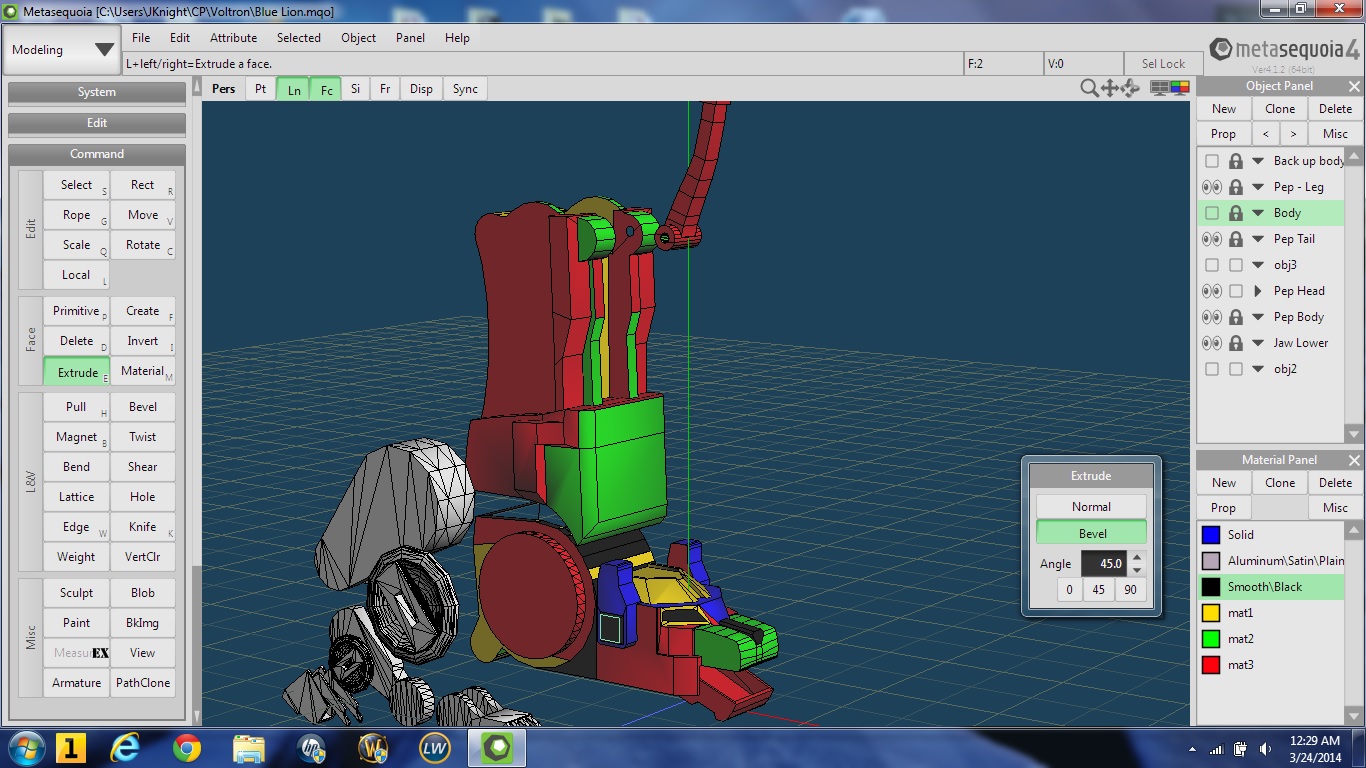Collapse the Body object arrow
The width and height of the screenshot is (1366, 768).
1258,213
